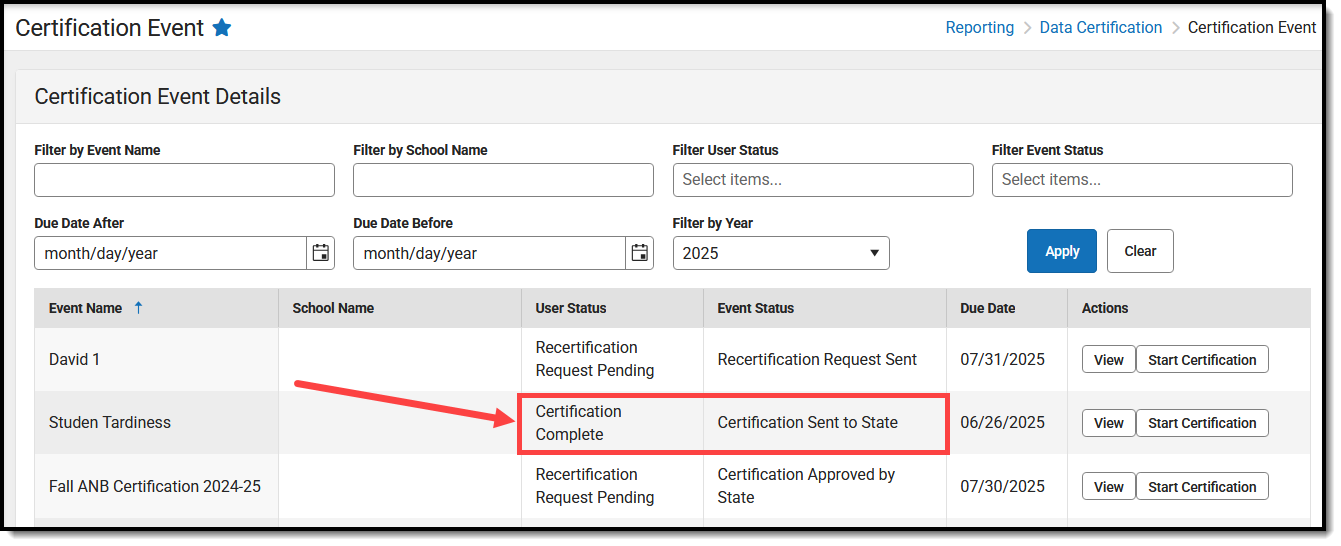Screen dimensions: 1341x546
Task: Start Certification for David 1
Action: (1201, 360)
